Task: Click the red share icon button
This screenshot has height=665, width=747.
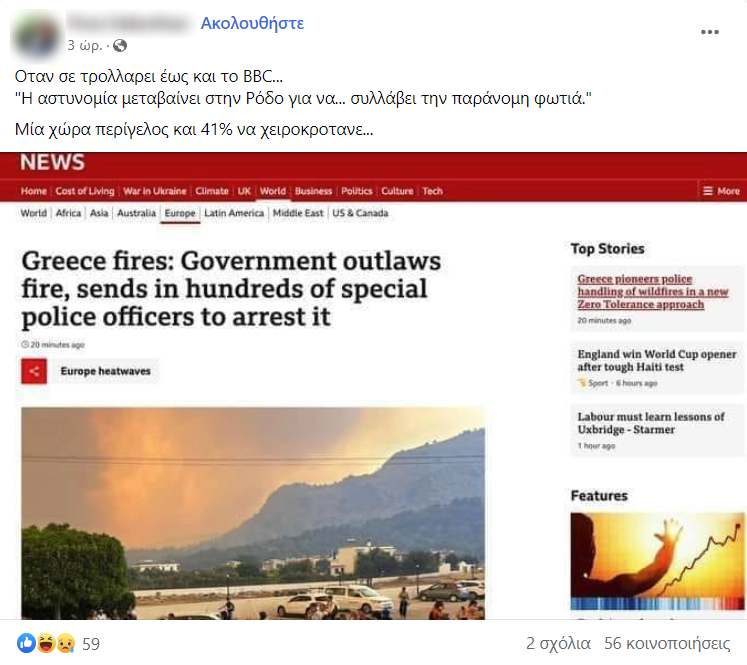Action: click(x=34, y=371)
